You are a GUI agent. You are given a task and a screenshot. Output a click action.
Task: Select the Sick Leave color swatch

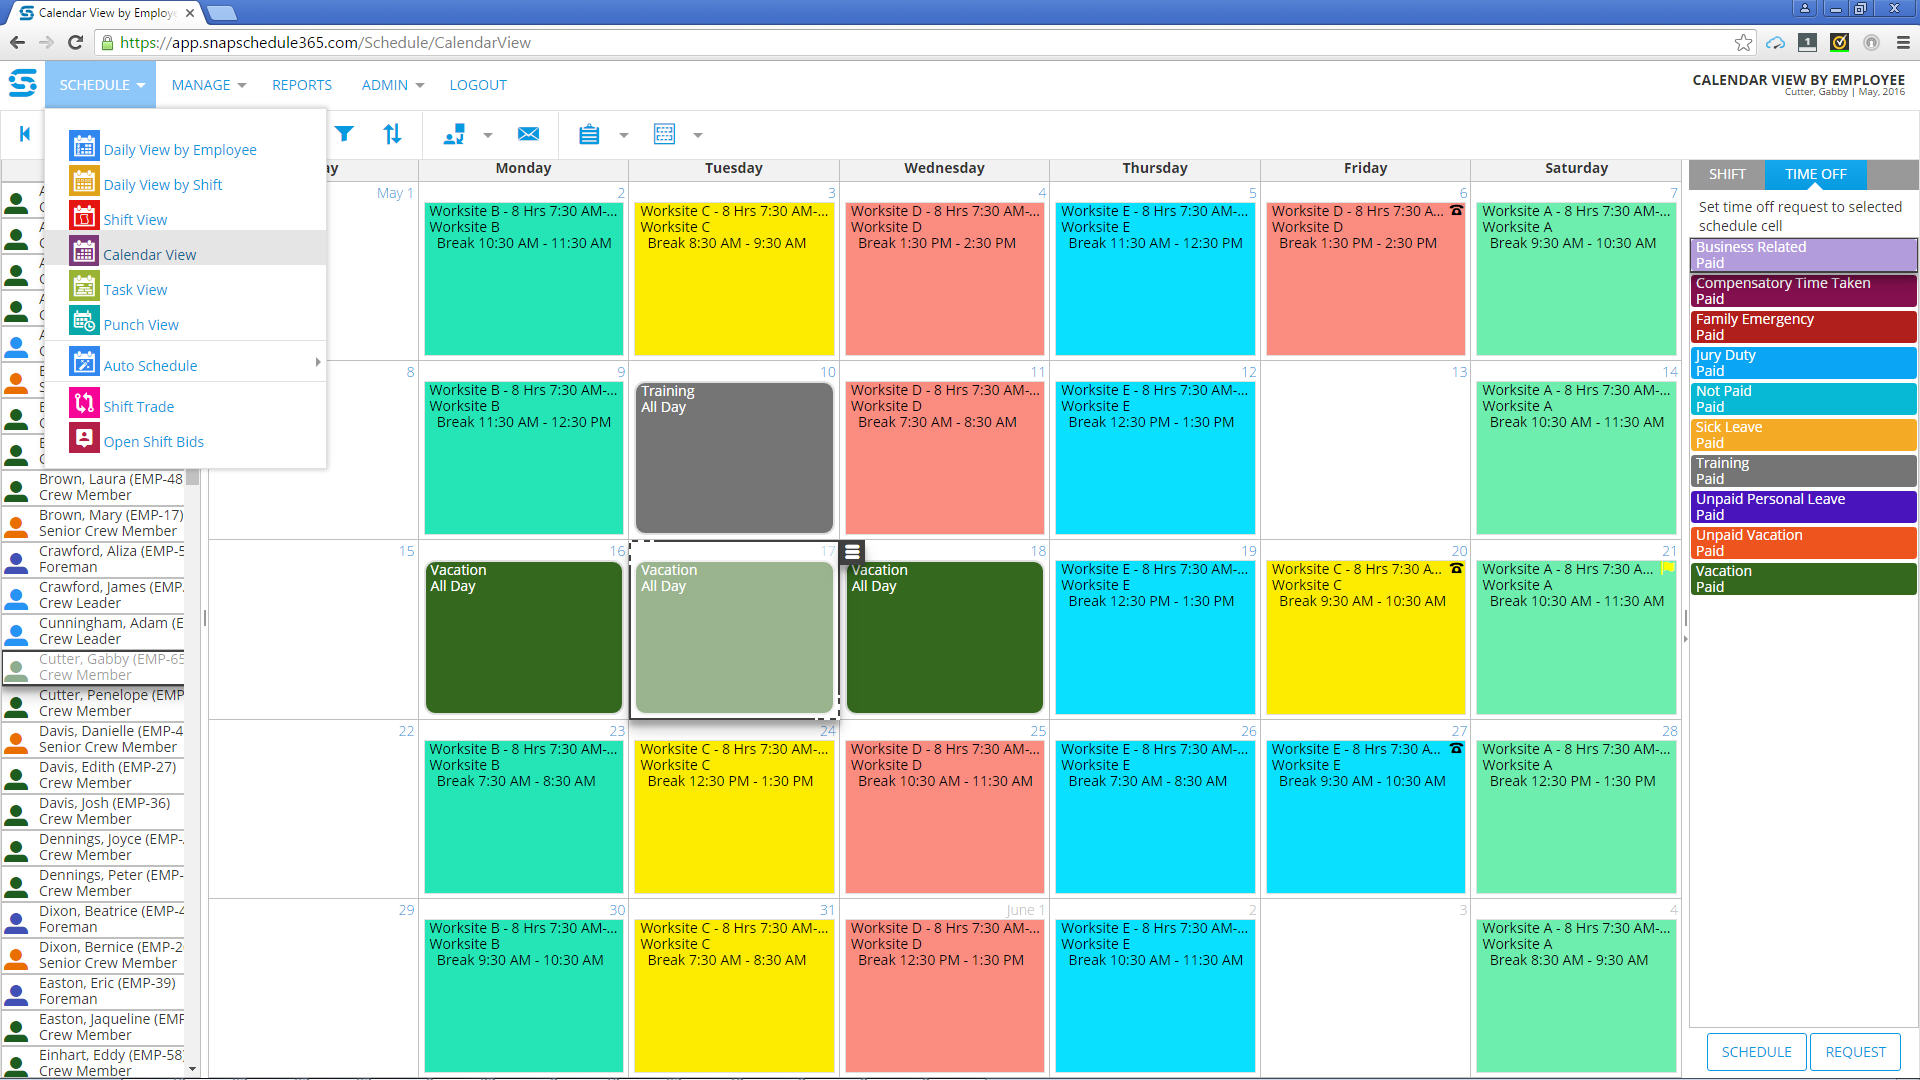pyautogui.click(x=1802, y=435)
